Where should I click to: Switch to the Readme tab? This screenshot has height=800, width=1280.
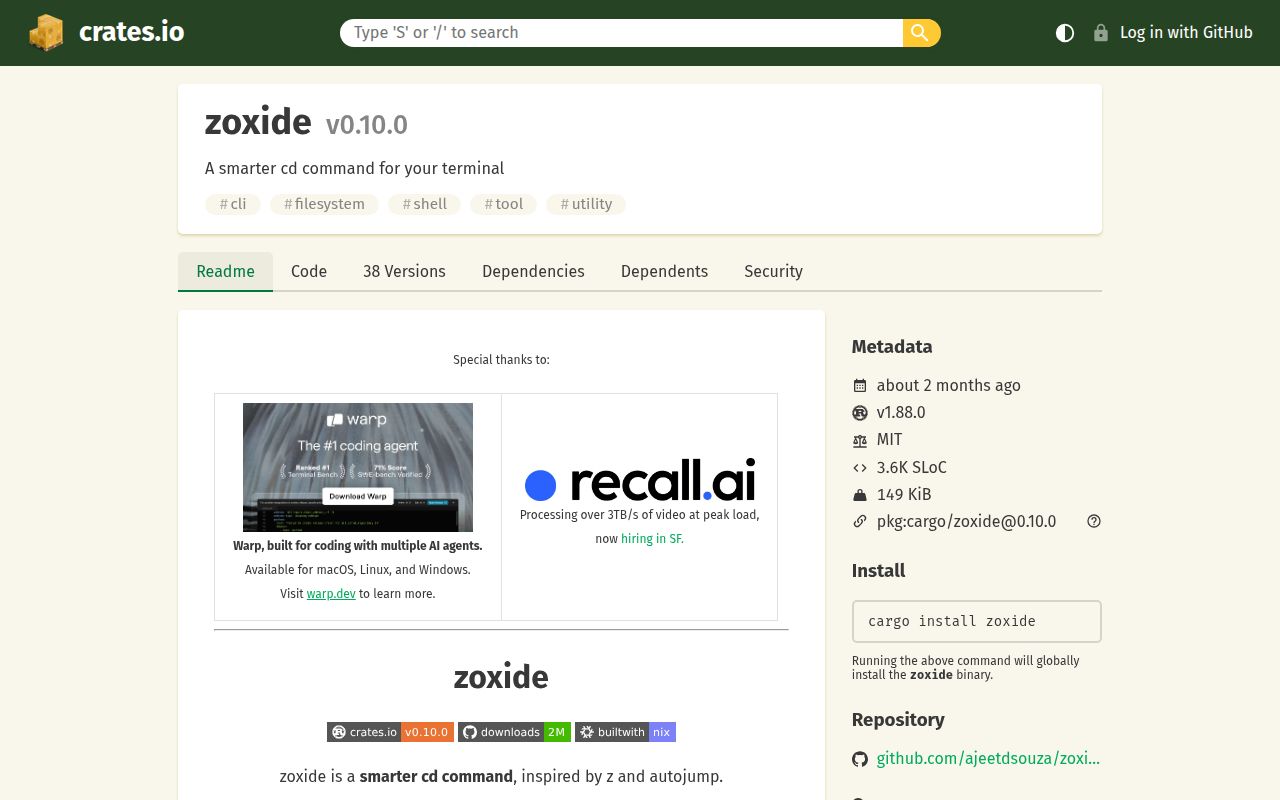click(x=225, y=271)
